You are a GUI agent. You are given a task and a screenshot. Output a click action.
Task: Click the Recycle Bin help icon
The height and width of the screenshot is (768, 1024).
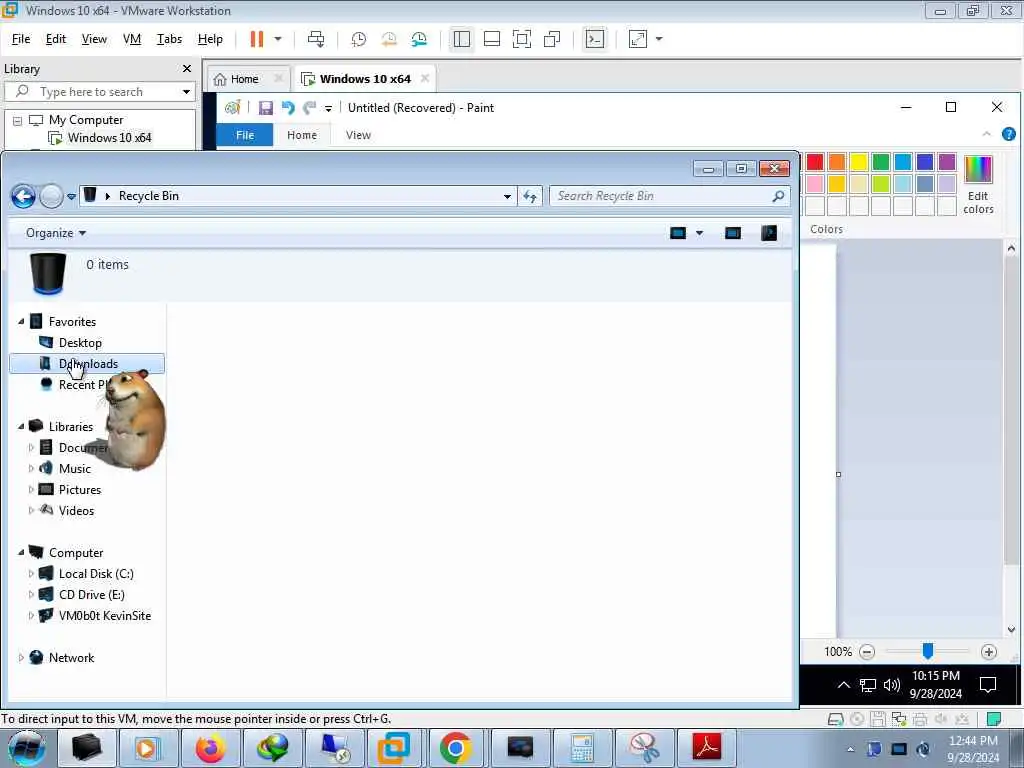click(769, 233)
